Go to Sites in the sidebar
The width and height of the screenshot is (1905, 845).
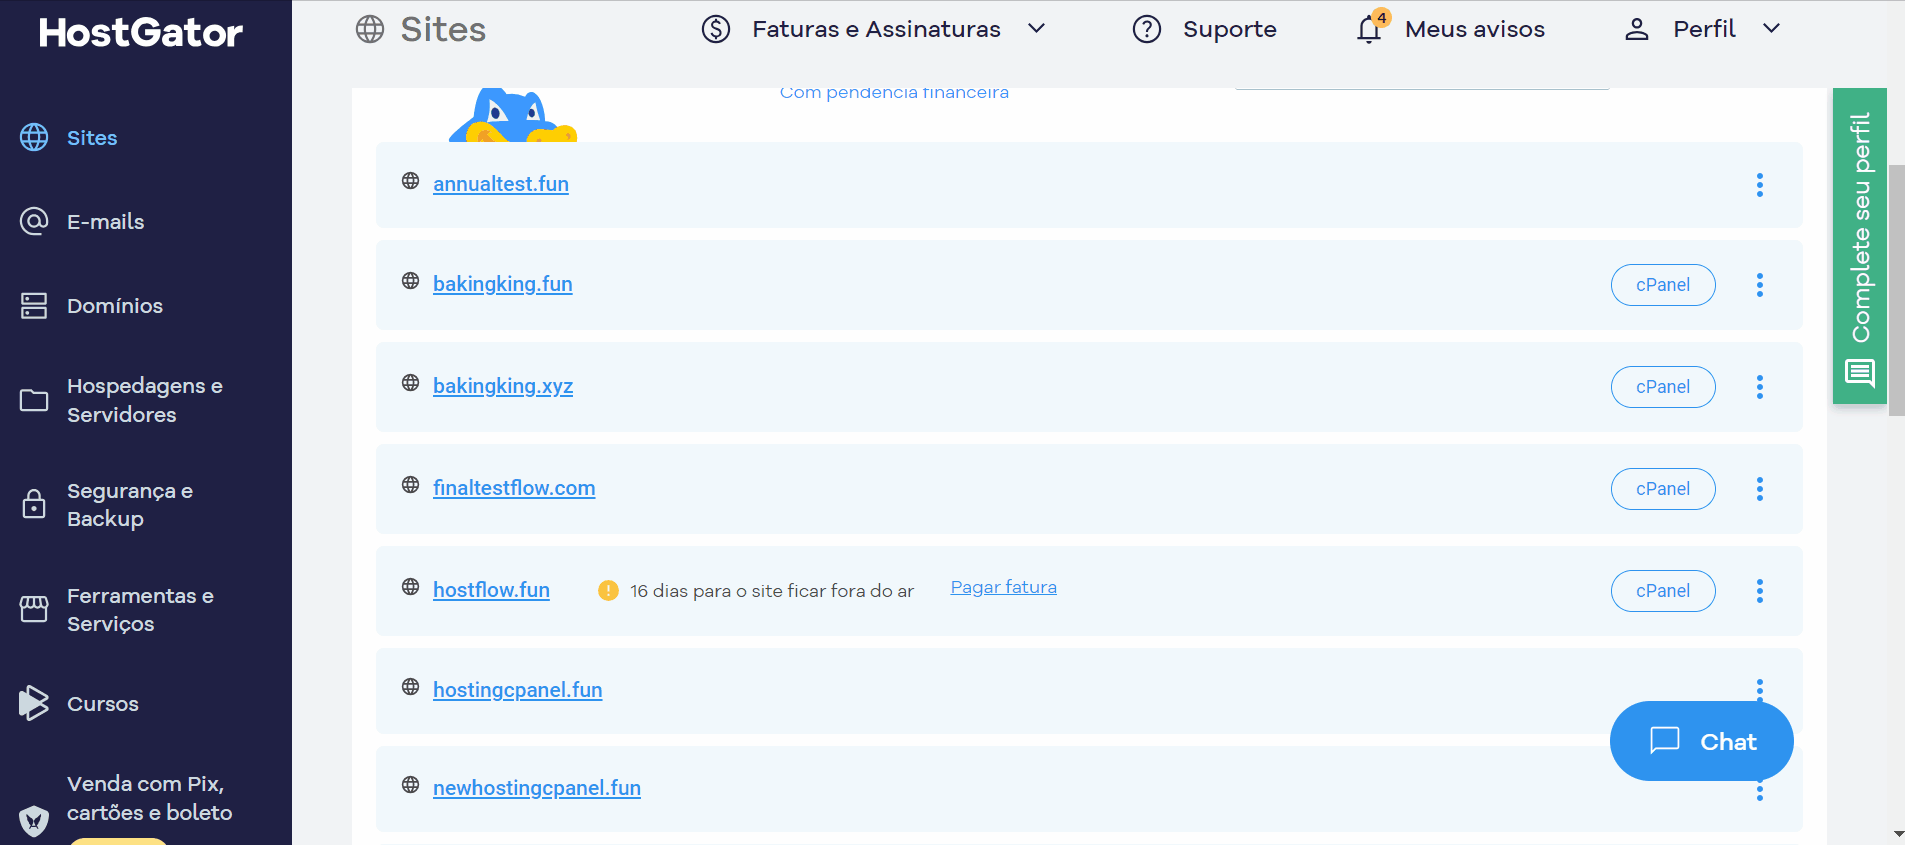(x=92, y=138)
